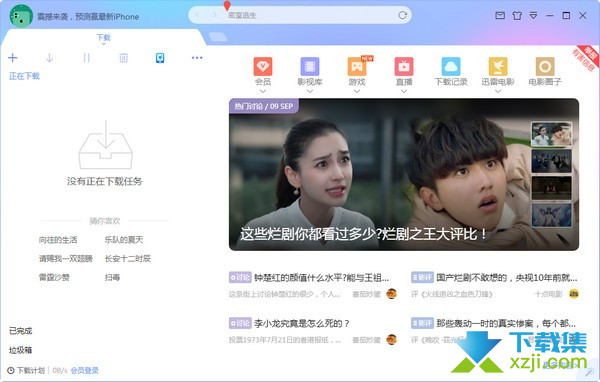Click the 会员登录 link
The width and height of the screenshot is (600, 382).
pos(85,371)
